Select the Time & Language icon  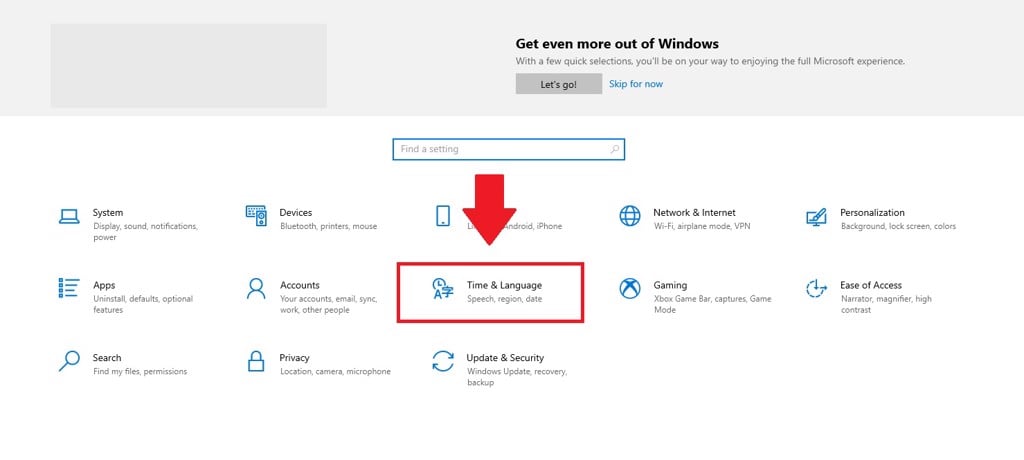(x=443, y=288)
